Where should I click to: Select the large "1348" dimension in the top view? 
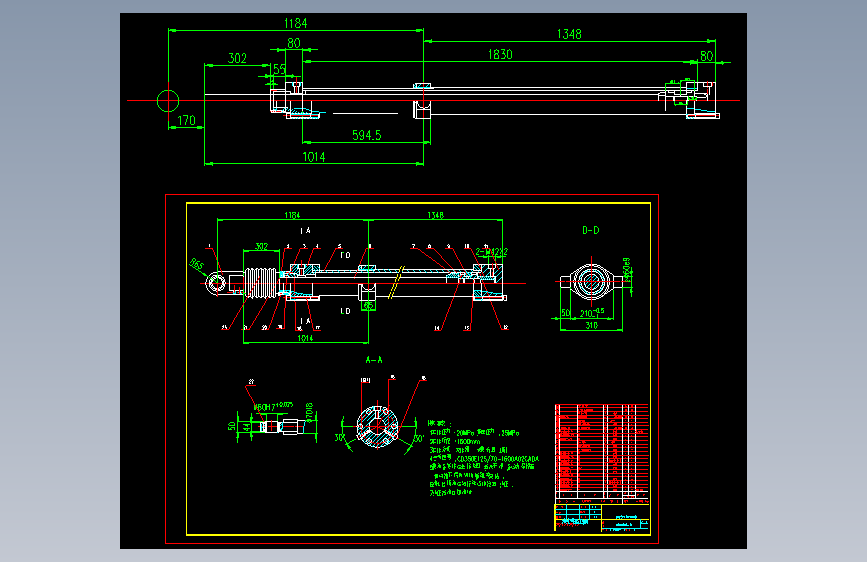pos(569,34)
